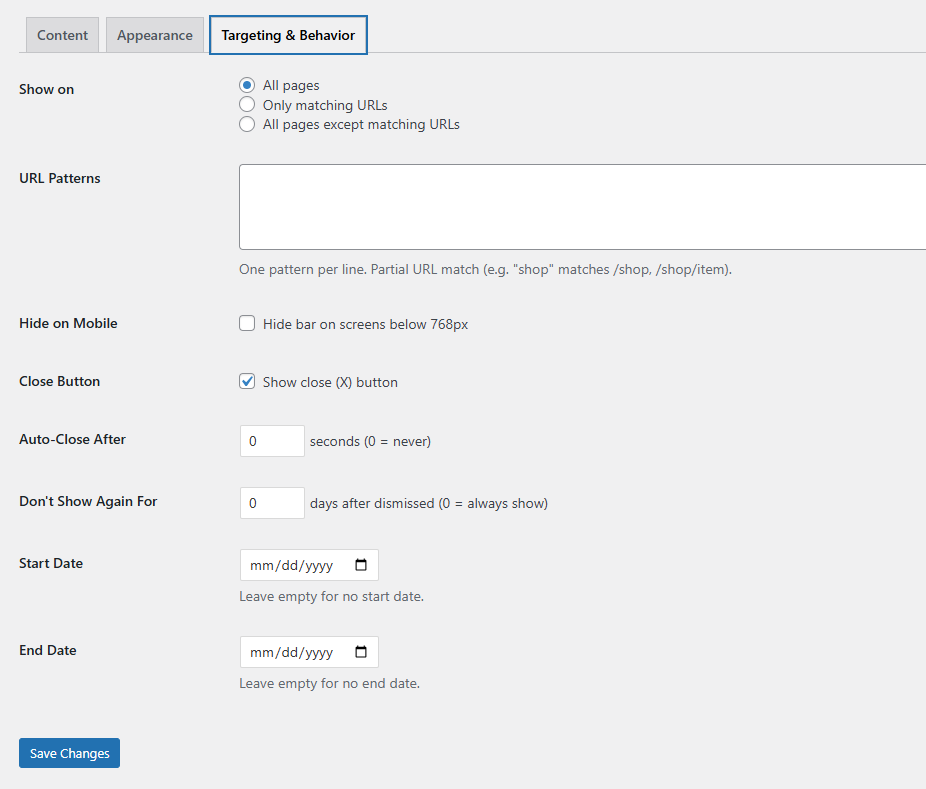Select the Targeting & Behavior tab
This screenshot has height=789, width=926.
coord(288,34)
